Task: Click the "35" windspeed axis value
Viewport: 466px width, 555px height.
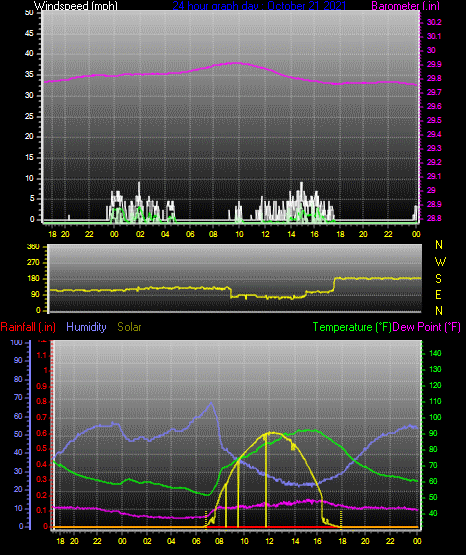Action: coord(29,75)
